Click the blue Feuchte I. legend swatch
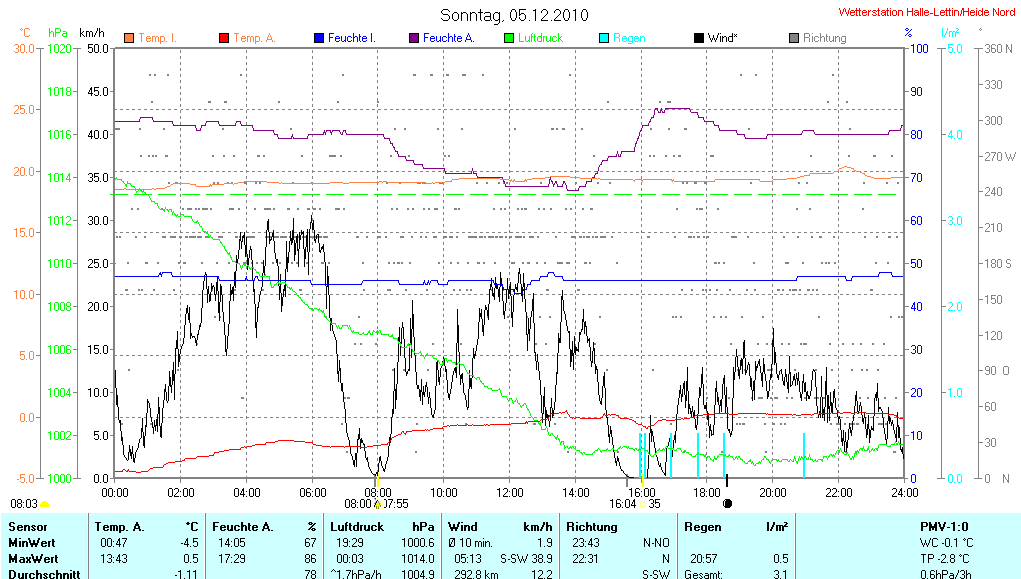 (319, 38)
